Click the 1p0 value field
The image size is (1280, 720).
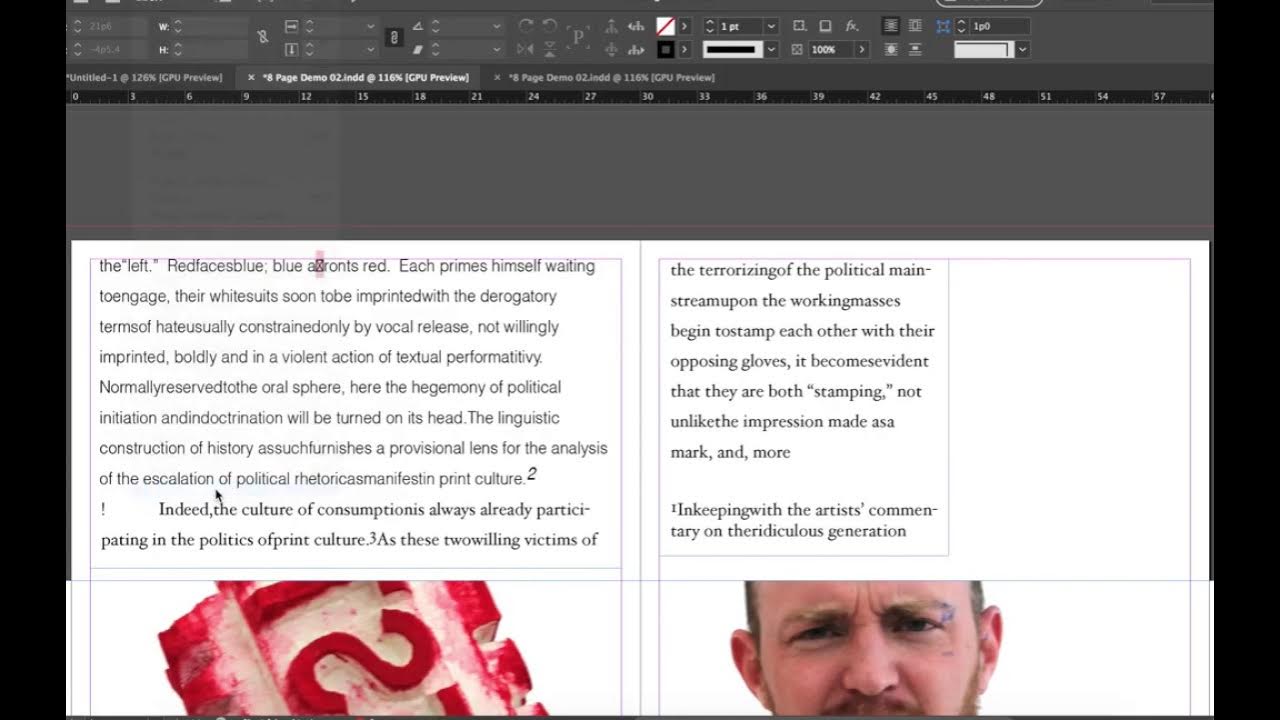tap(999, 26)
